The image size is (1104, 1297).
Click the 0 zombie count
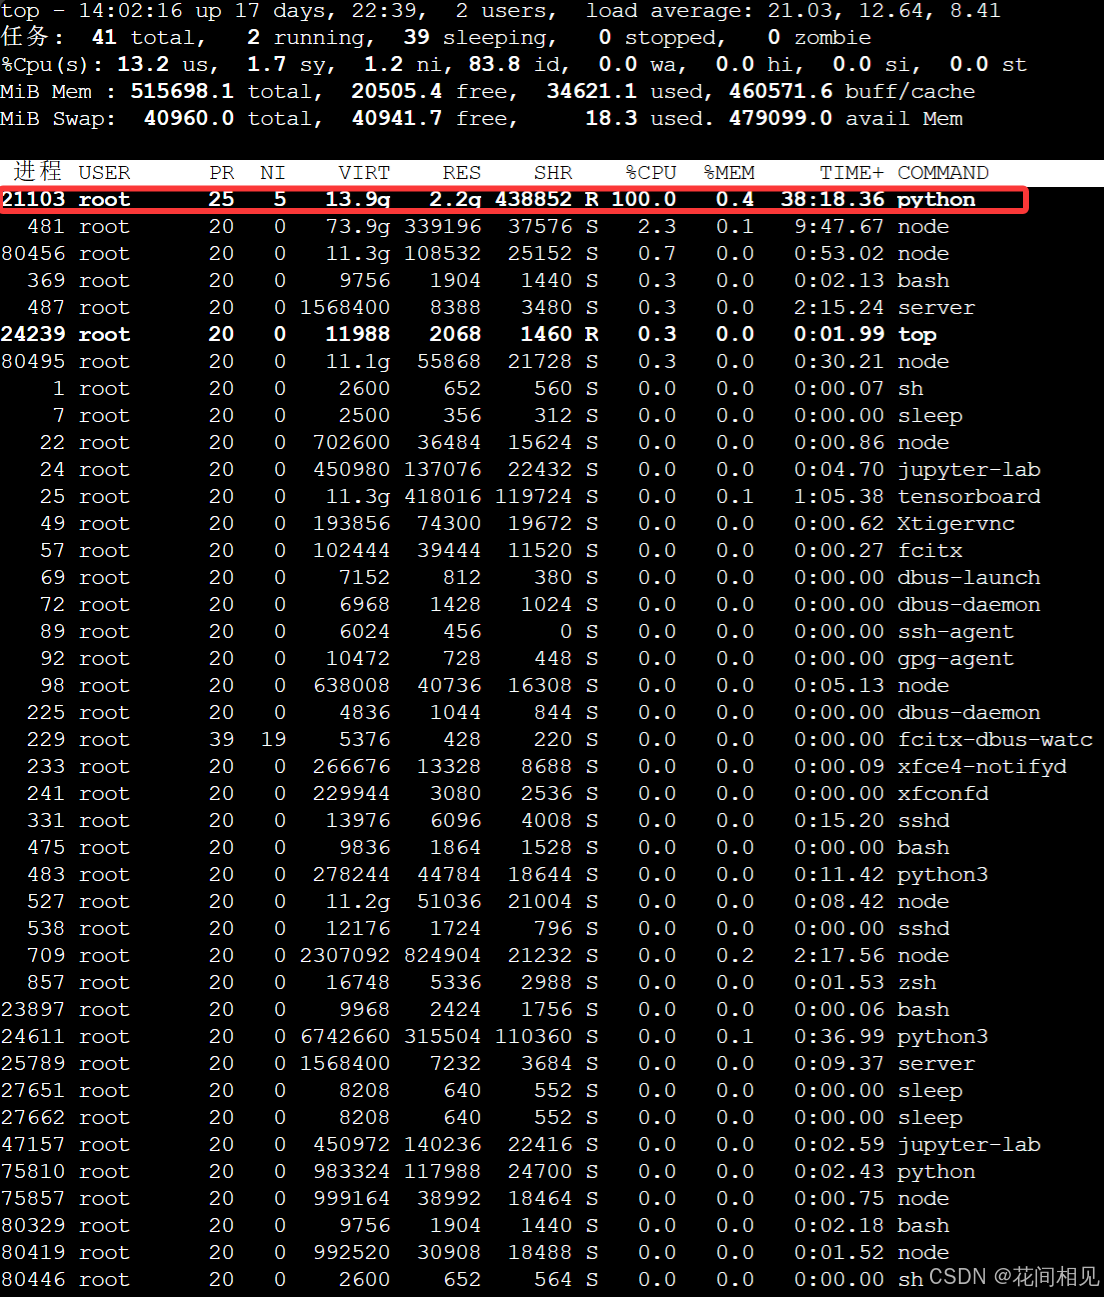774,37
